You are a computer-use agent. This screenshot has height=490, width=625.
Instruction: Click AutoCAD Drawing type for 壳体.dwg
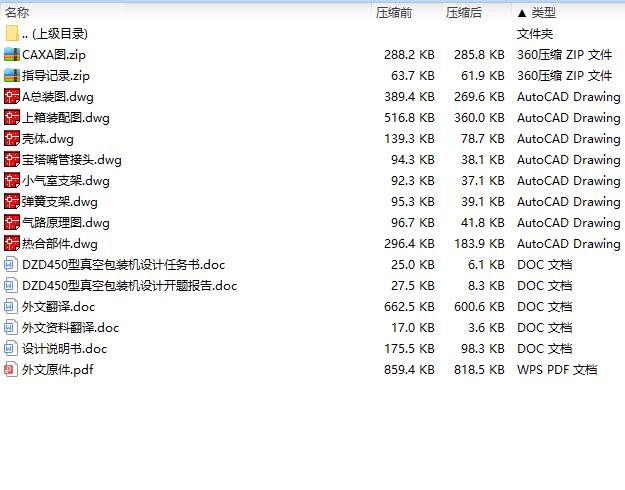click(x=569, y=139)
